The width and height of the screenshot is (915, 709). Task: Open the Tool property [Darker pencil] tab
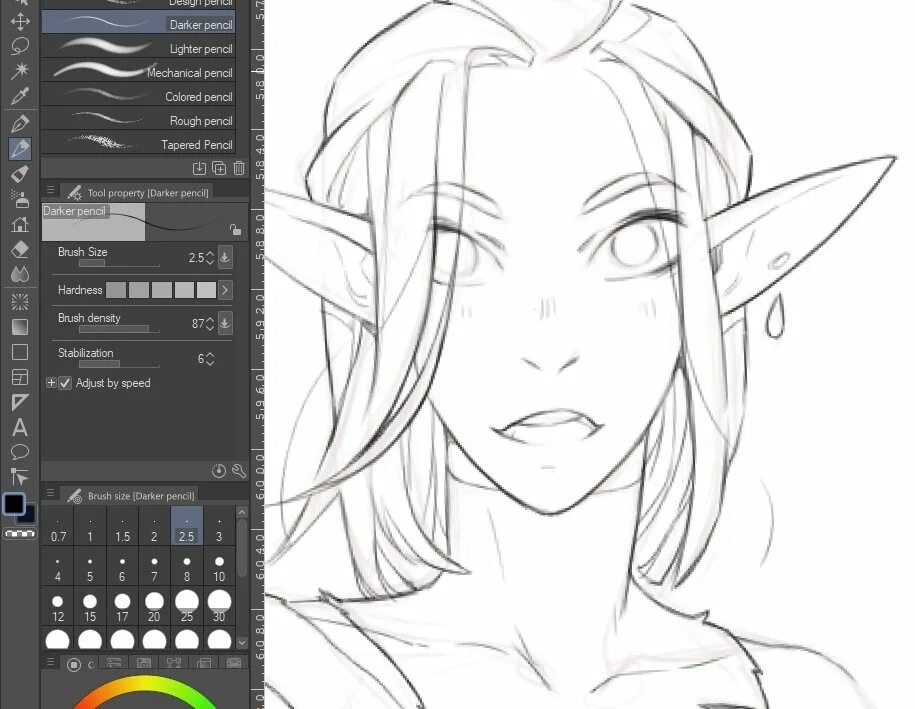click(137, 193)
